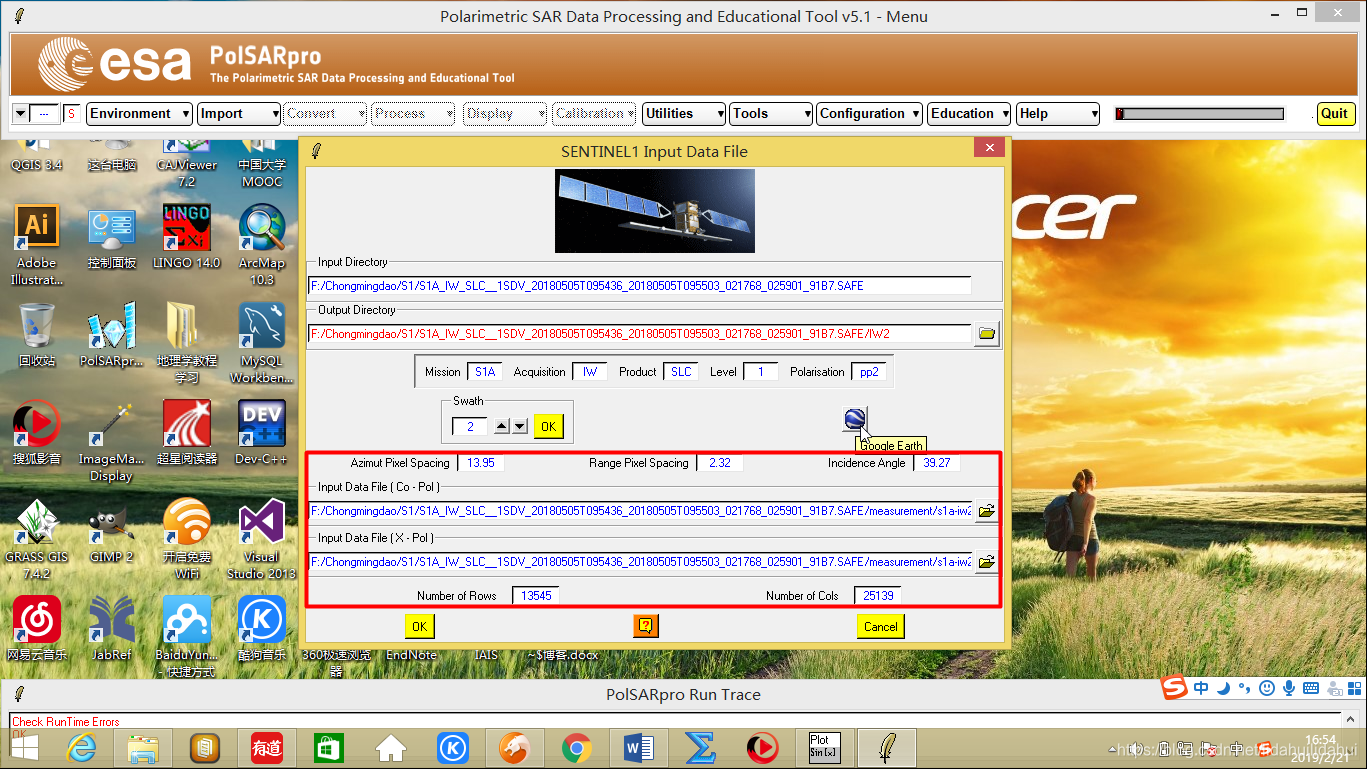The height and width of the screenshot is (769, 1367).
Task: Launch the ArcMap 10.3 desktop shortcut
Action: [262, 246]
